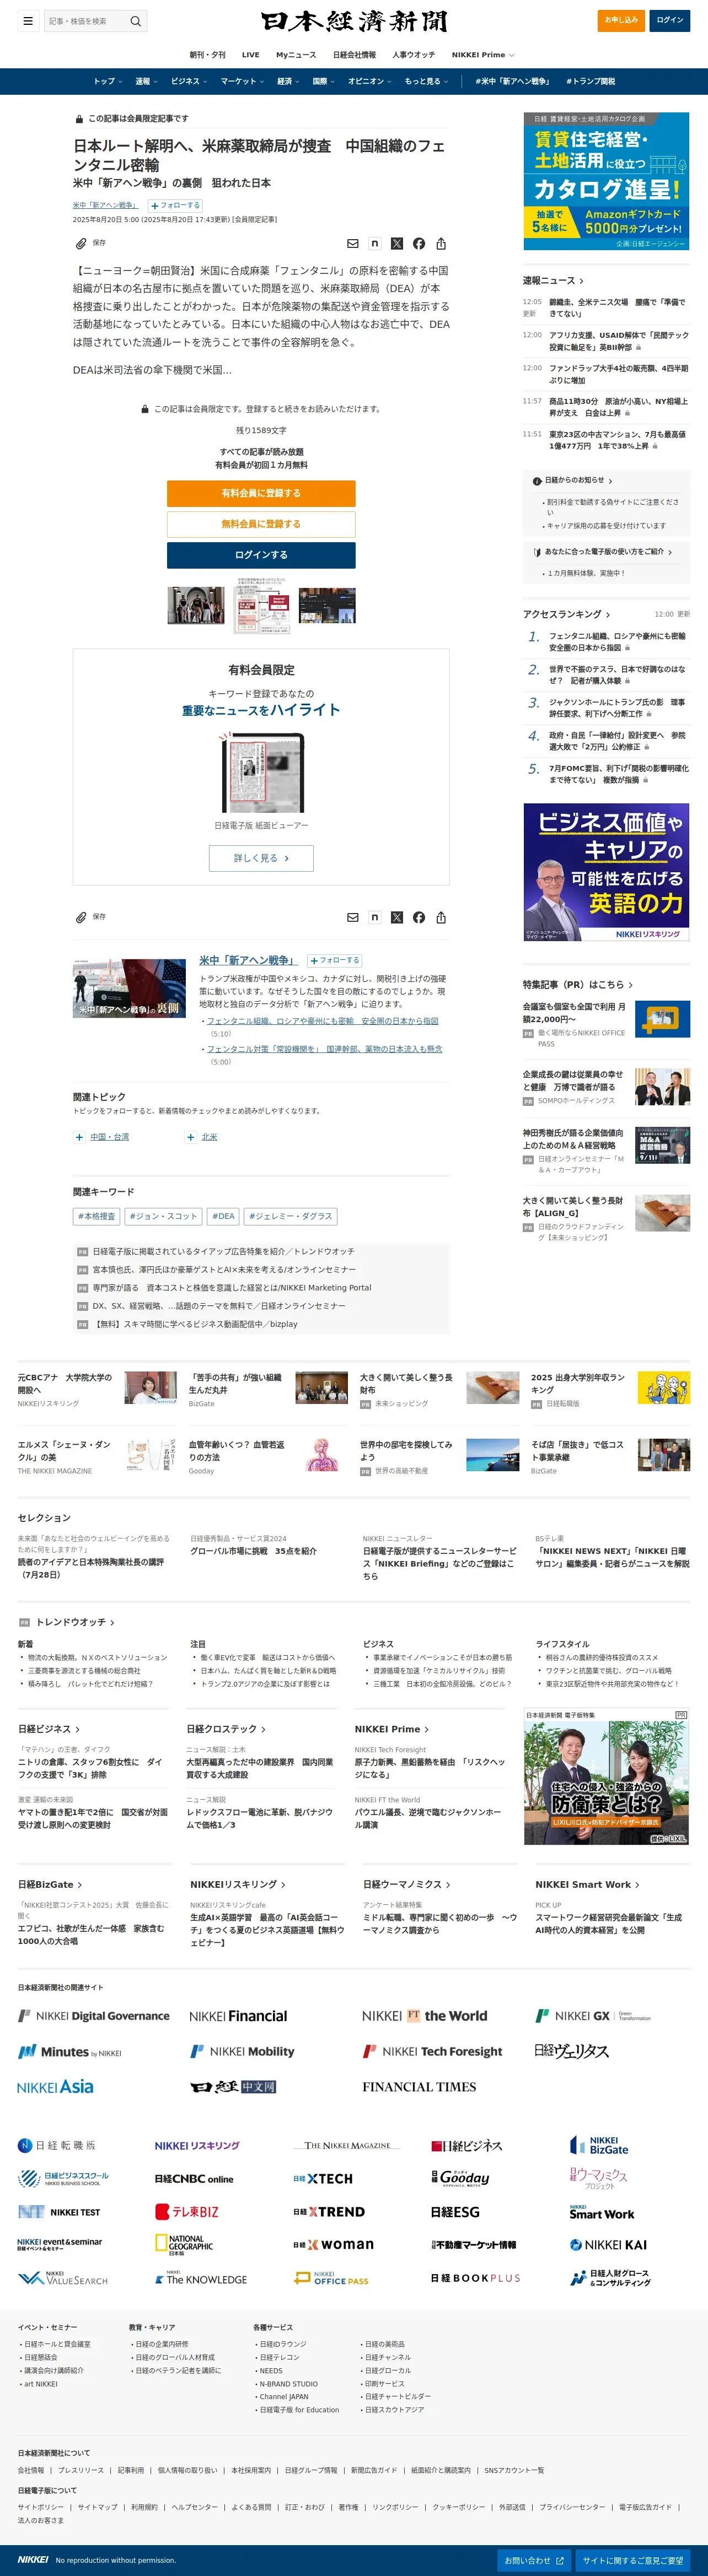This screenshot has width=708, height=2576.
Task: Click the 日本経済新聞 masthead logo
Action: click(354, 21)
